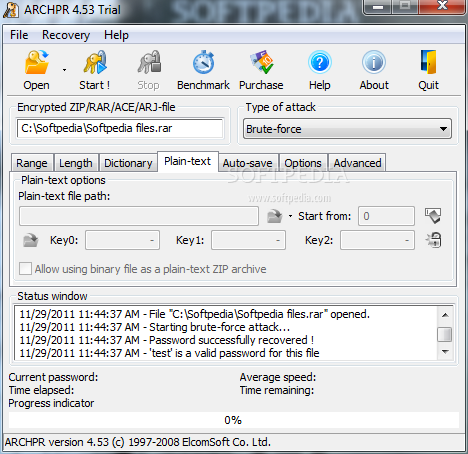Open the File menu
The image size is (468, 454).
(19, 35)
